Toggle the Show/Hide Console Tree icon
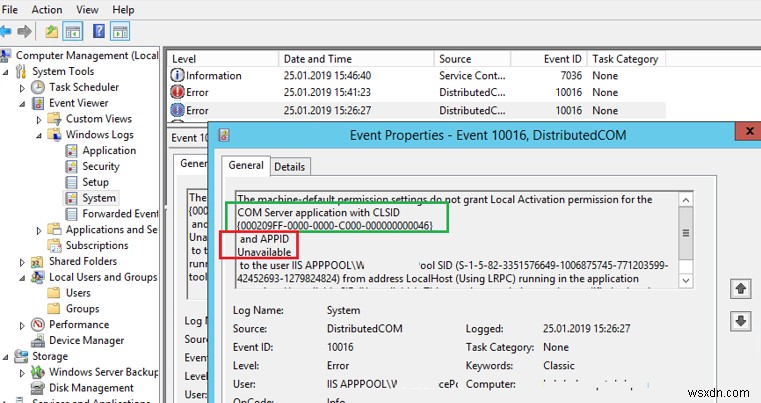Image resolution: width=761 pixels, height=403 pixels. [x=73, y=32]
